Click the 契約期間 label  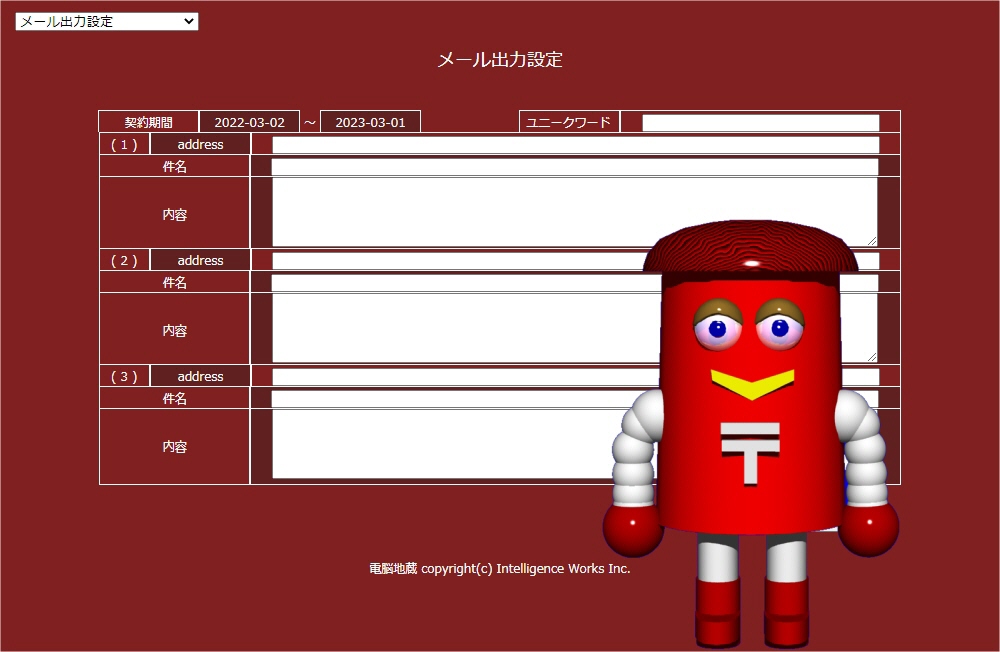(149, 122)
